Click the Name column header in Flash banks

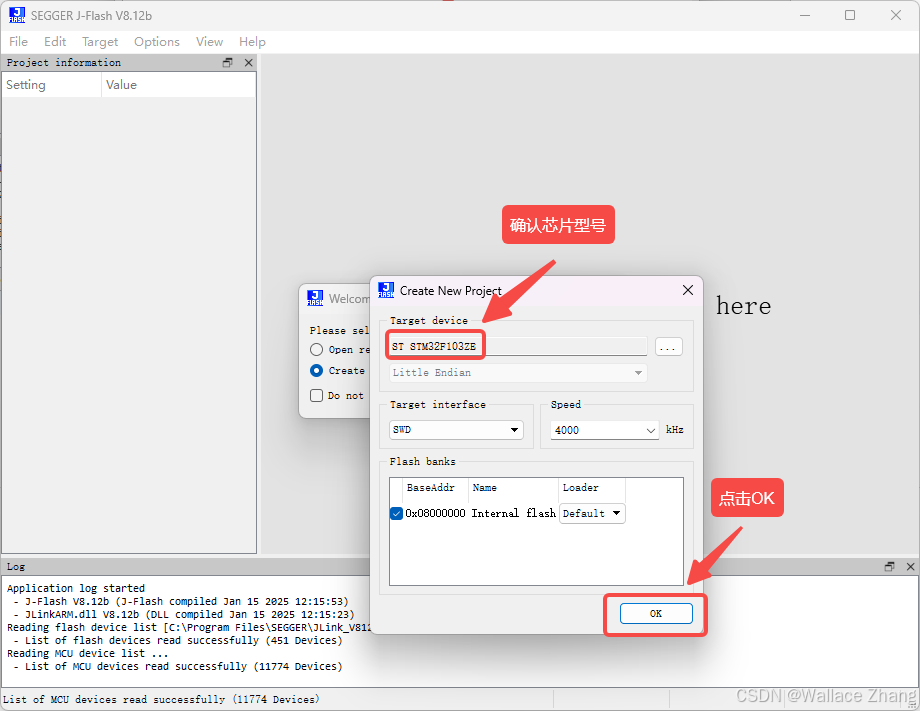pyautogui.click(x=513, y=488)
